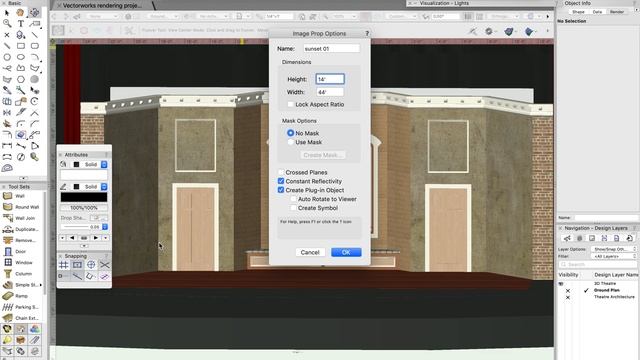Toggle Snap to Angle in Snapping palette
The width and height of the screenshot is (640, 360).
click(x=91, y=265)
